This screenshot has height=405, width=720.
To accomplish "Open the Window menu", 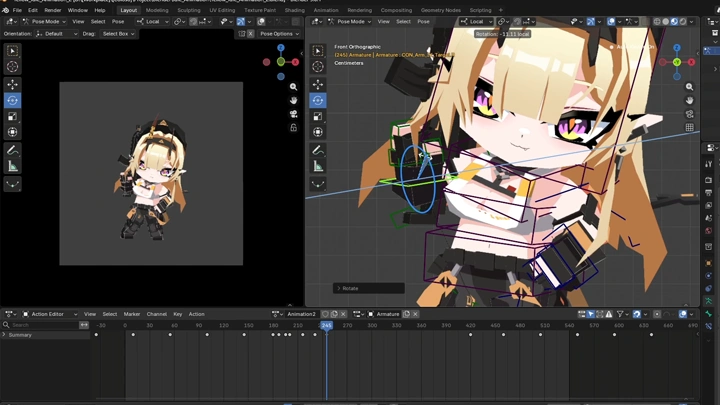I will (x=78, y=10).
